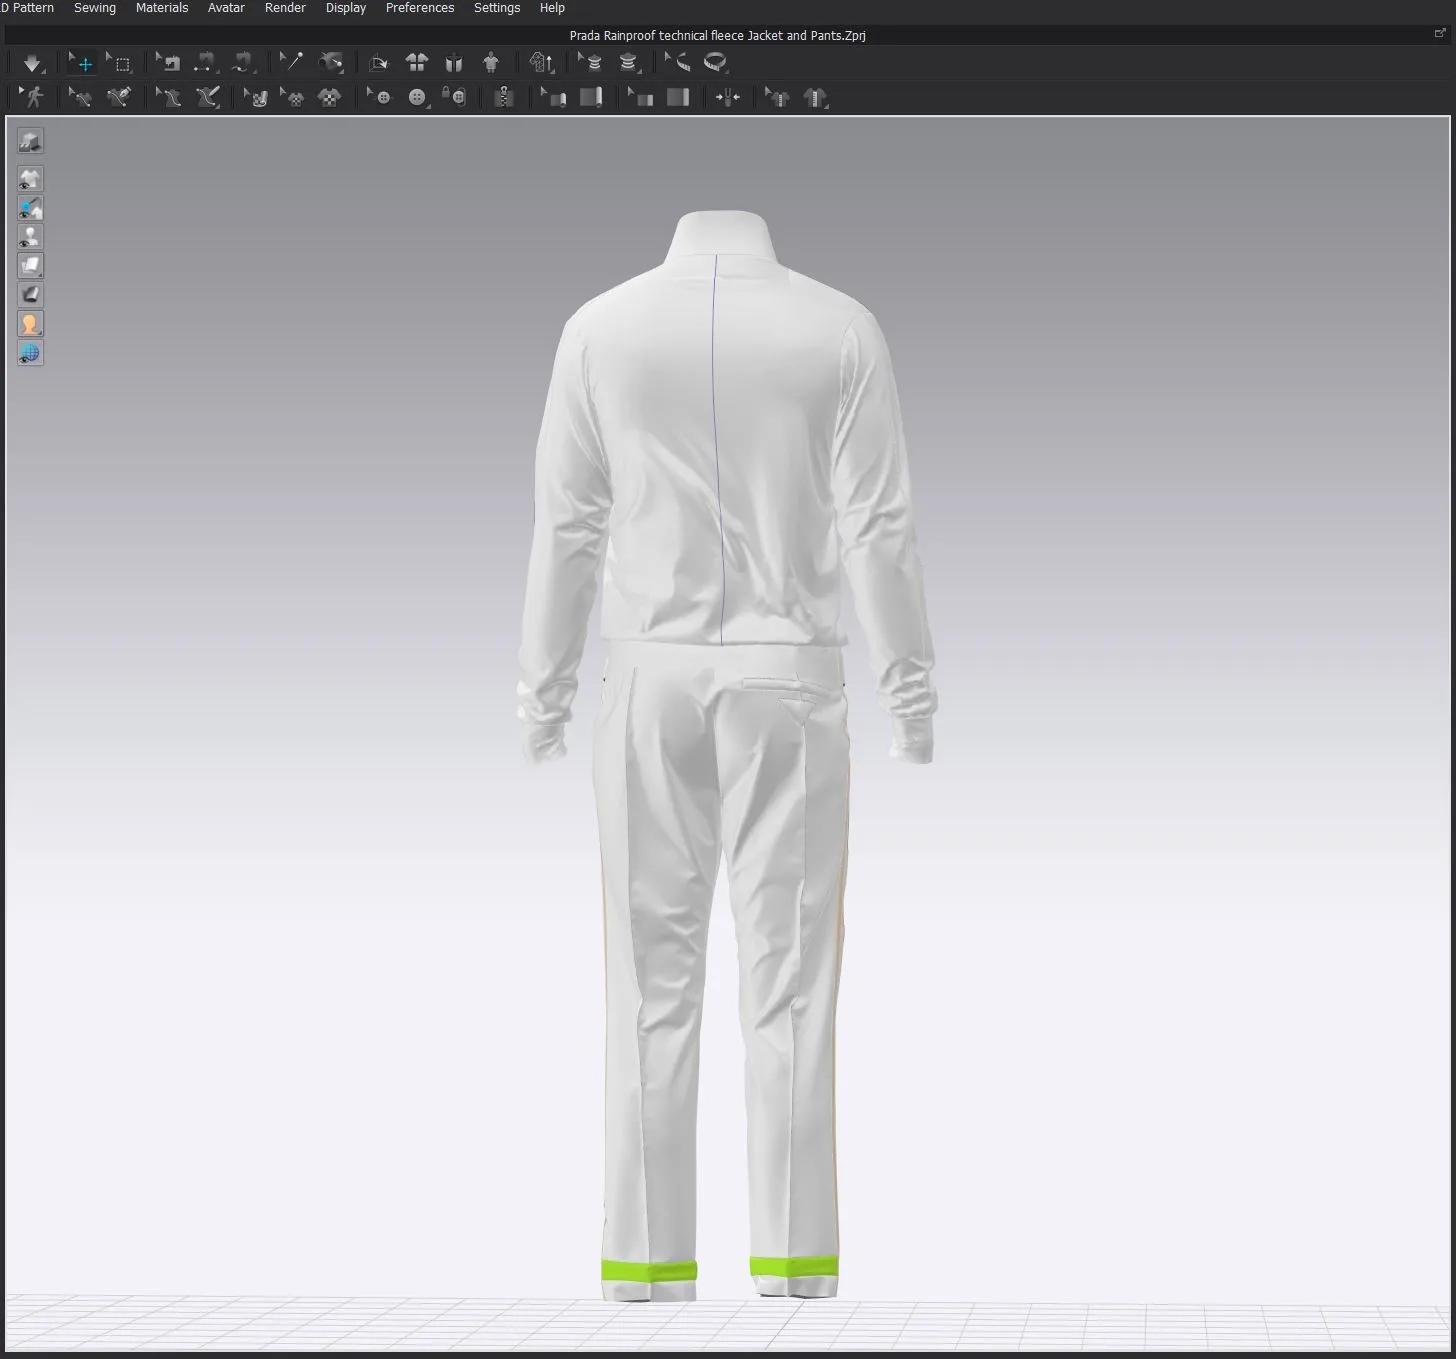Screen dimensions: 1456x1359
Task: Click the Fold Arrangement tool icon
Action: point(378,63)
